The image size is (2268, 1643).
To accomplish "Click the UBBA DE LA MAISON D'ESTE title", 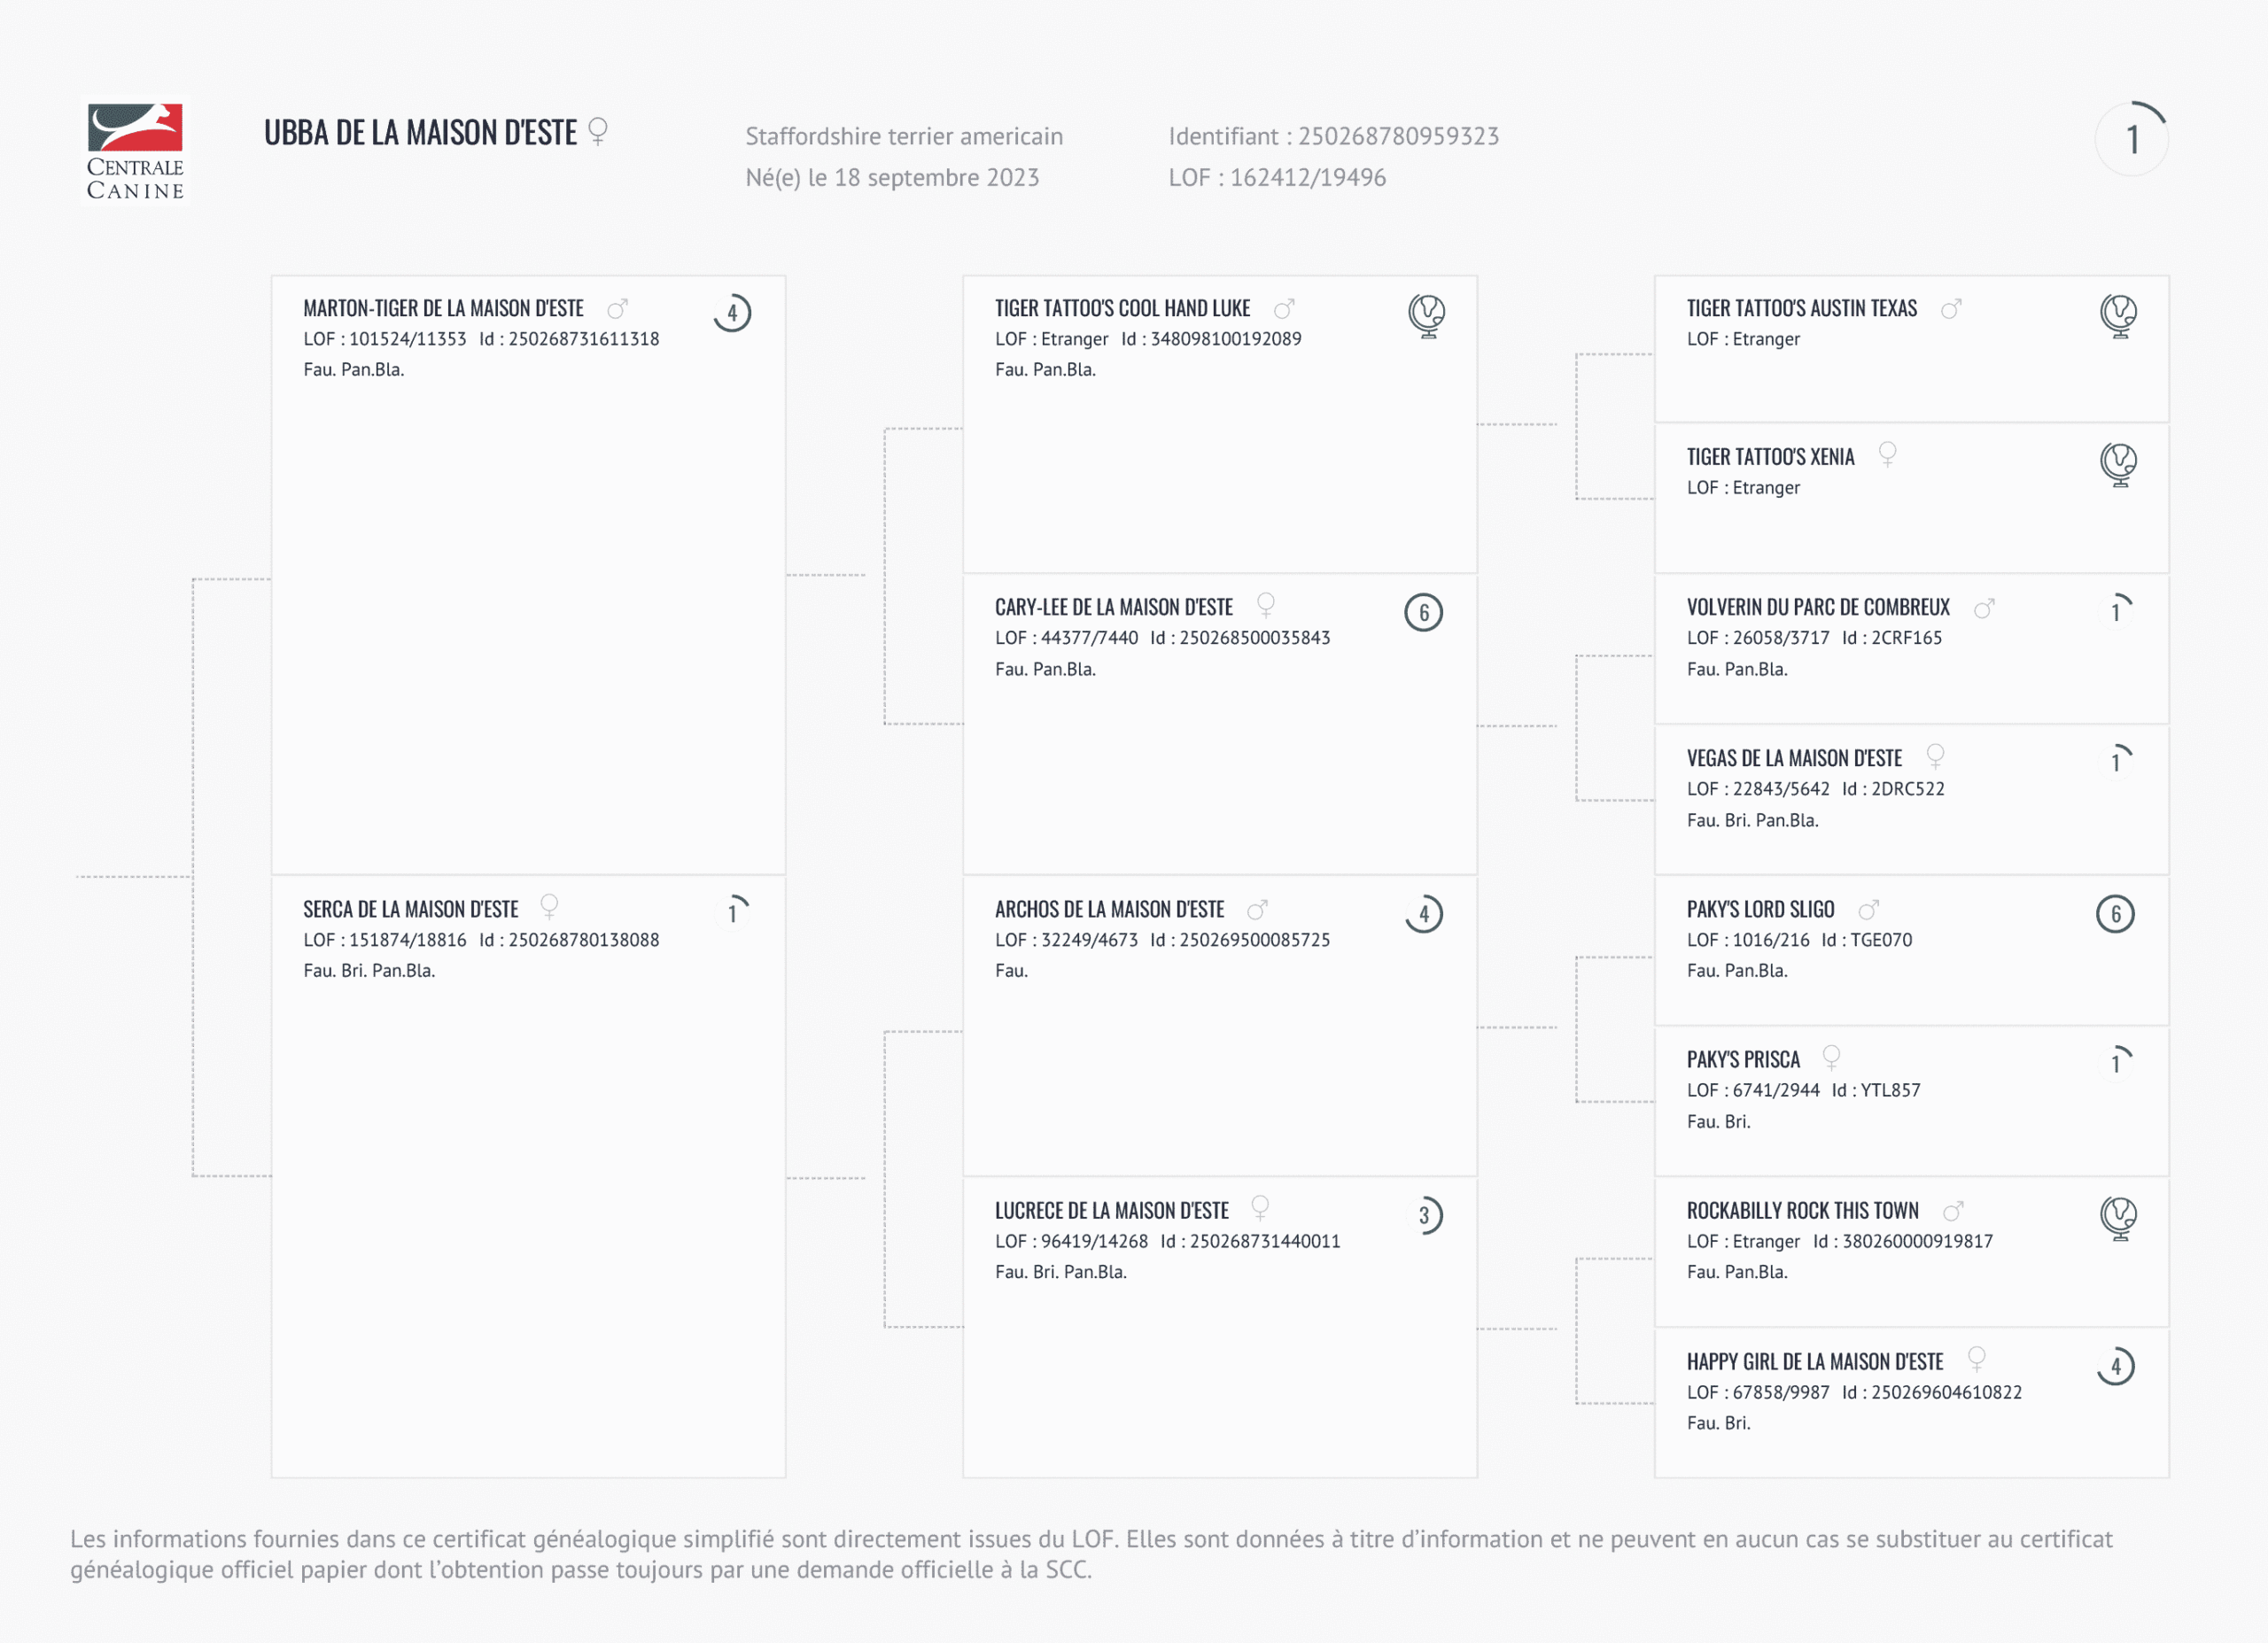I will pos(420,133).
